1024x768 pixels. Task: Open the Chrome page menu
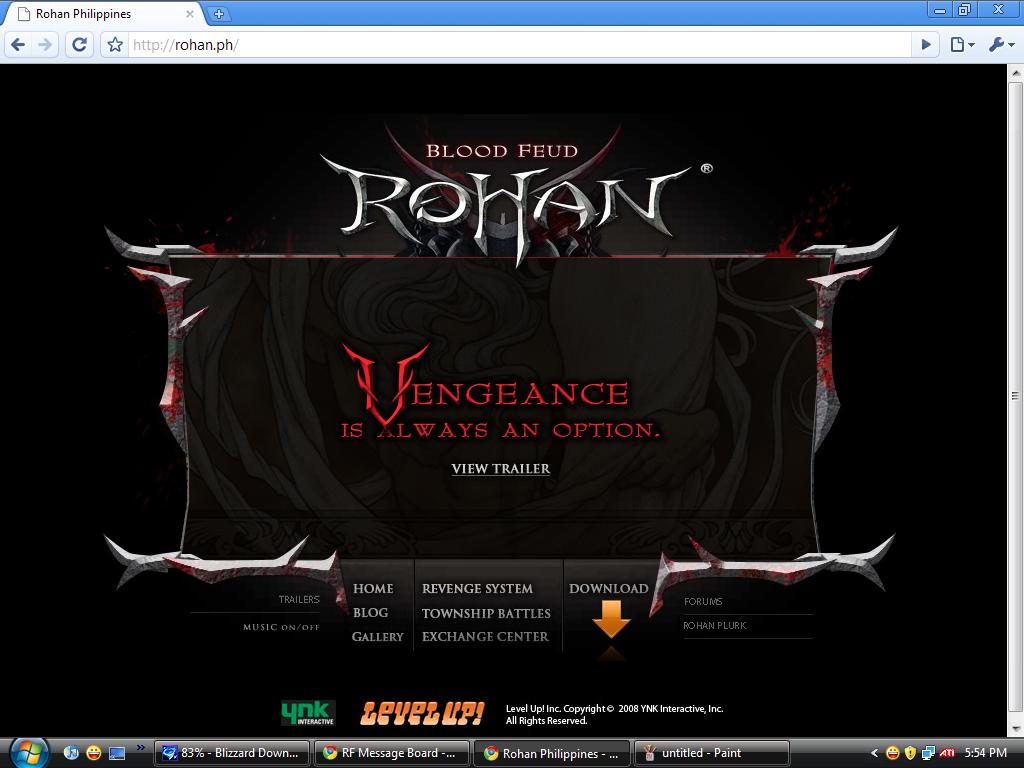pos(961,44)
